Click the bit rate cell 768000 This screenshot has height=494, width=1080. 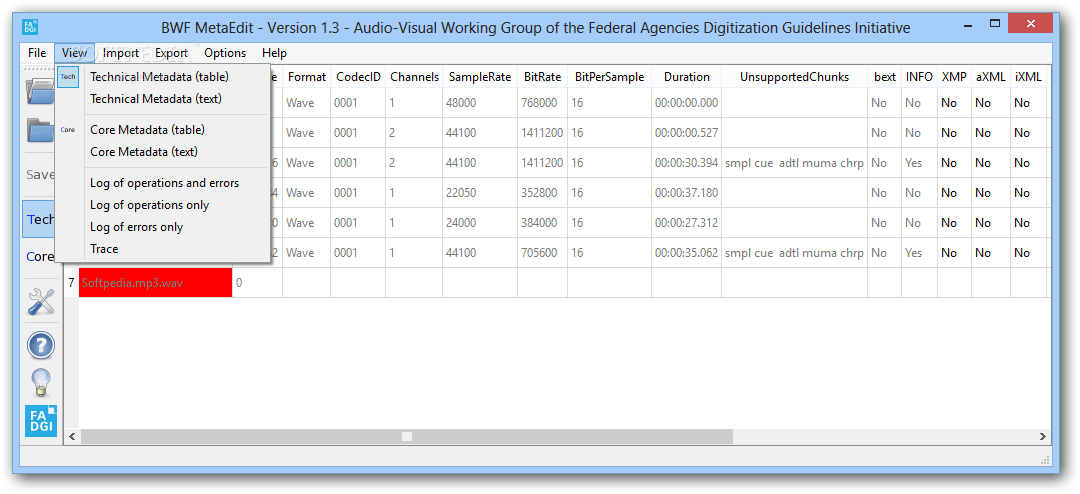tap(543, 103)
